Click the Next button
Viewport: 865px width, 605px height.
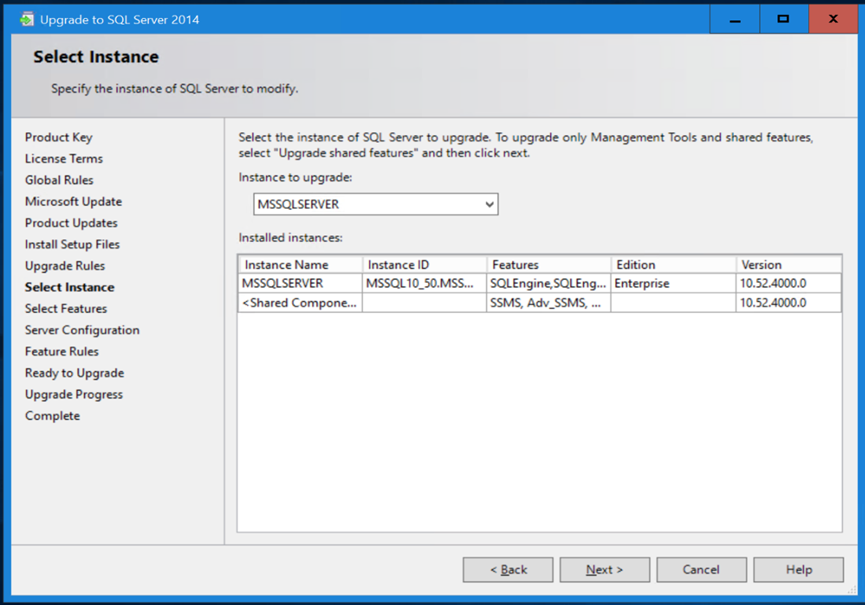click(605, 570)
